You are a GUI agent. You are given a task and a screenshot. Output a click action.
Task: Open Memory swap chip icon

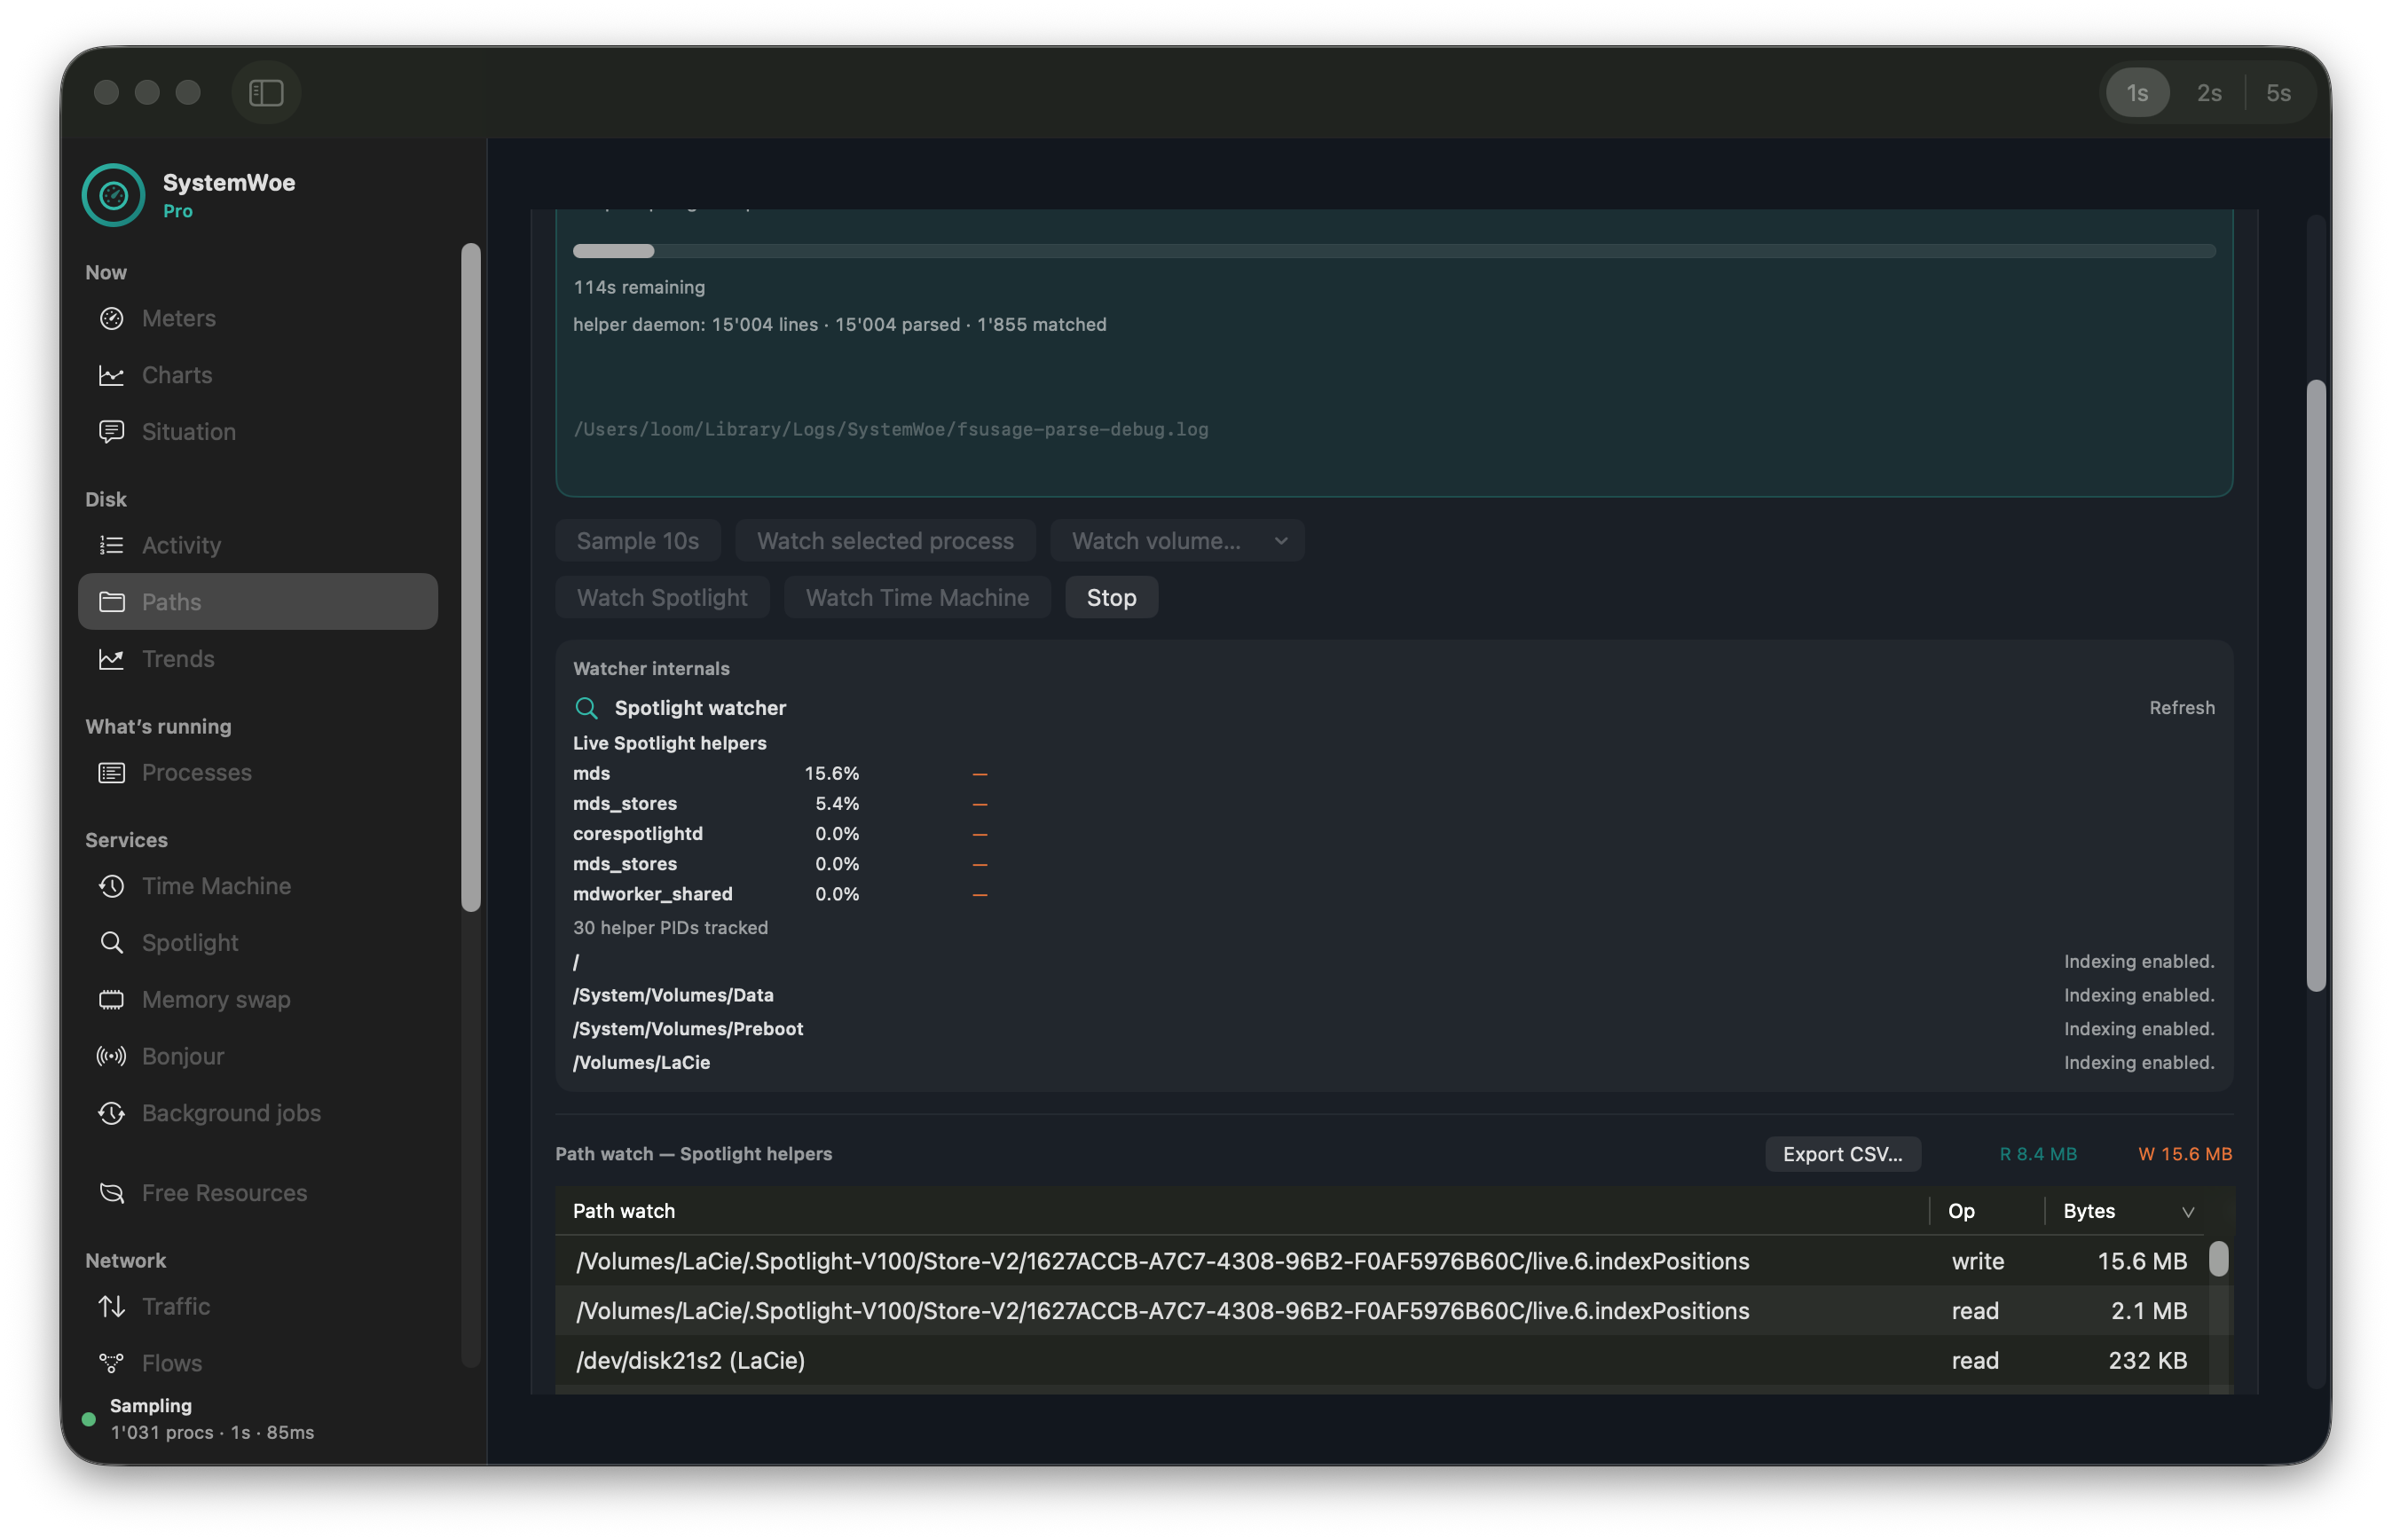(112, 1000)
